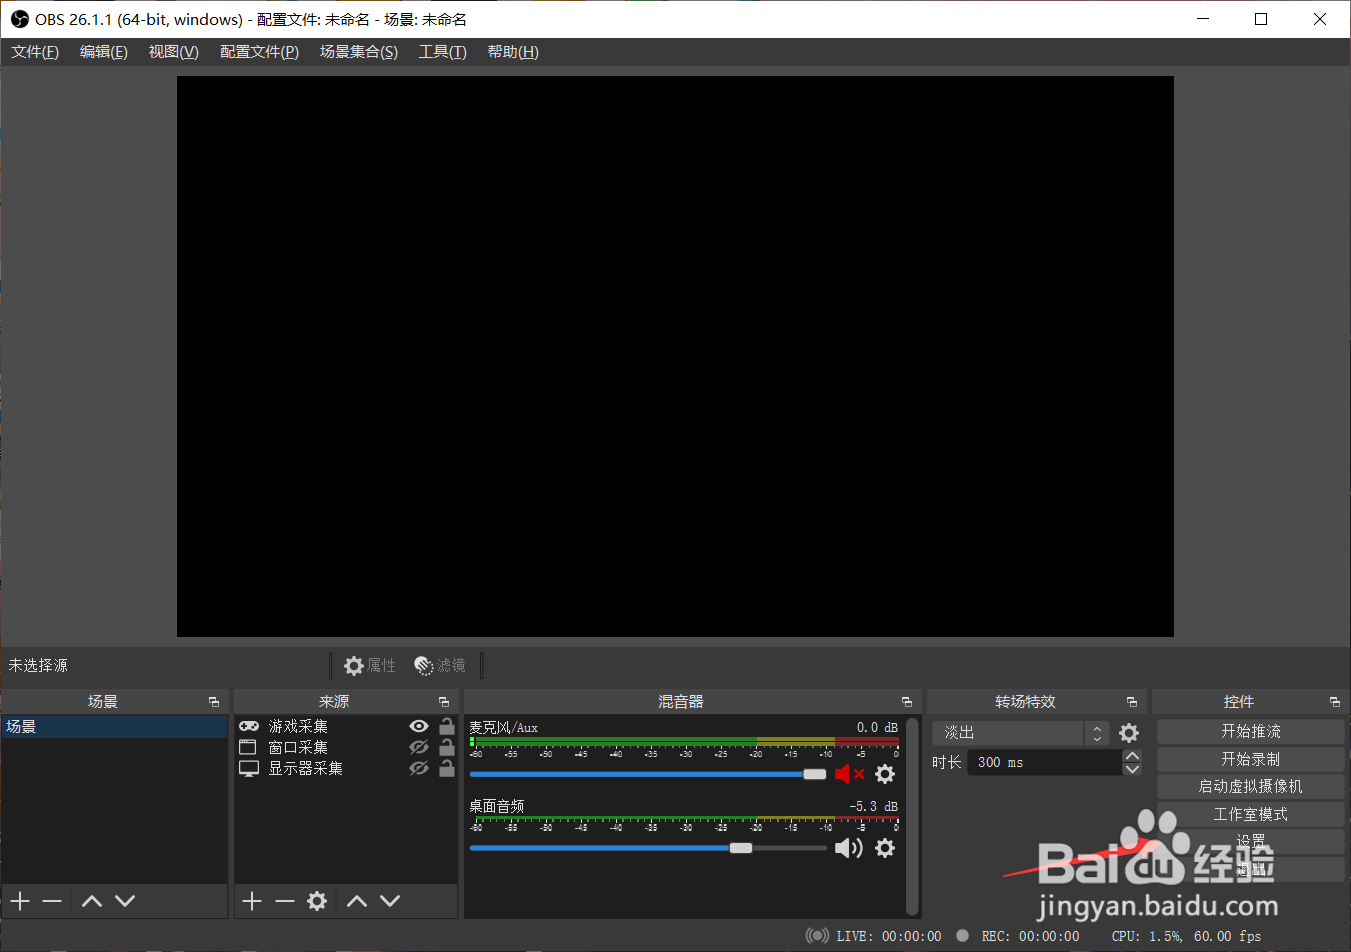1351x952 pixels.
Task: Click the 桌面音频 volume slider handle
Action: (741, 848)
